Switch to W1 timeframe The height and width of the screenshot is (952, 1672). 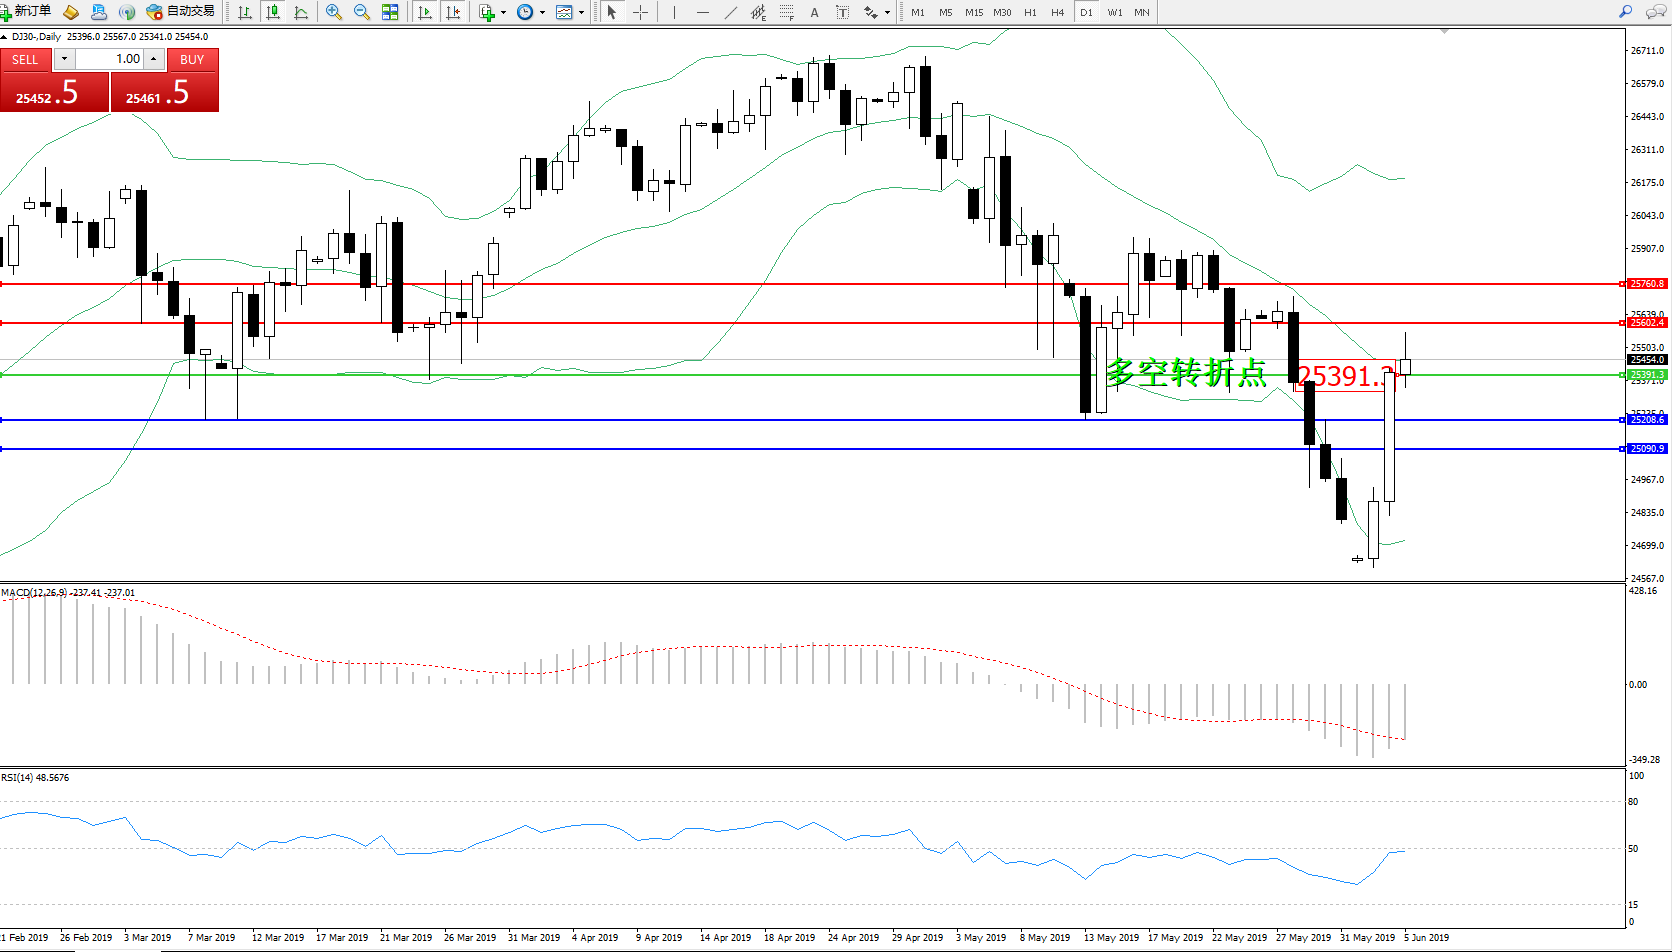tap(1114, 12)
